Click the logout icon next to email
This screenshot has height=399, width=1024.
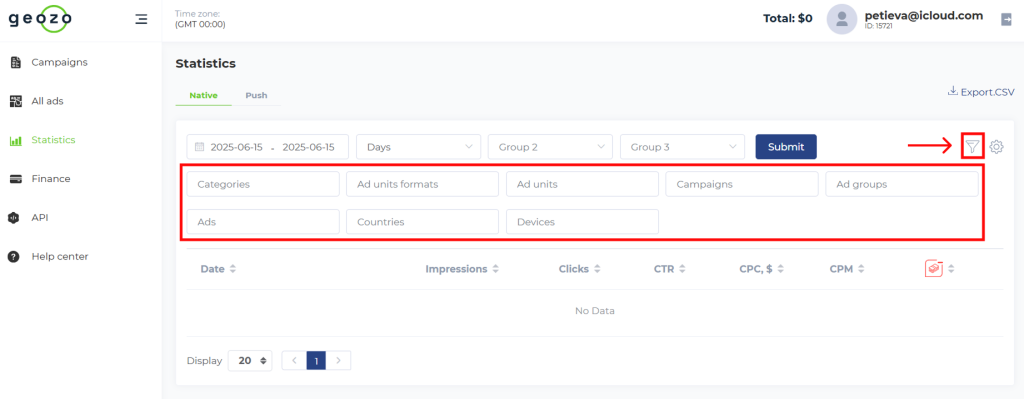point(1006,20)
